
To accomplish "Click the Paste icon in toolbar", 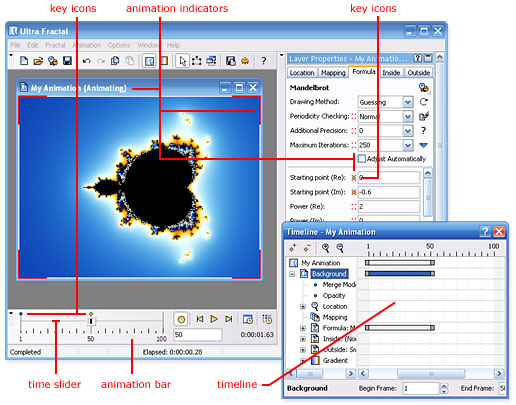I will 129,61.
